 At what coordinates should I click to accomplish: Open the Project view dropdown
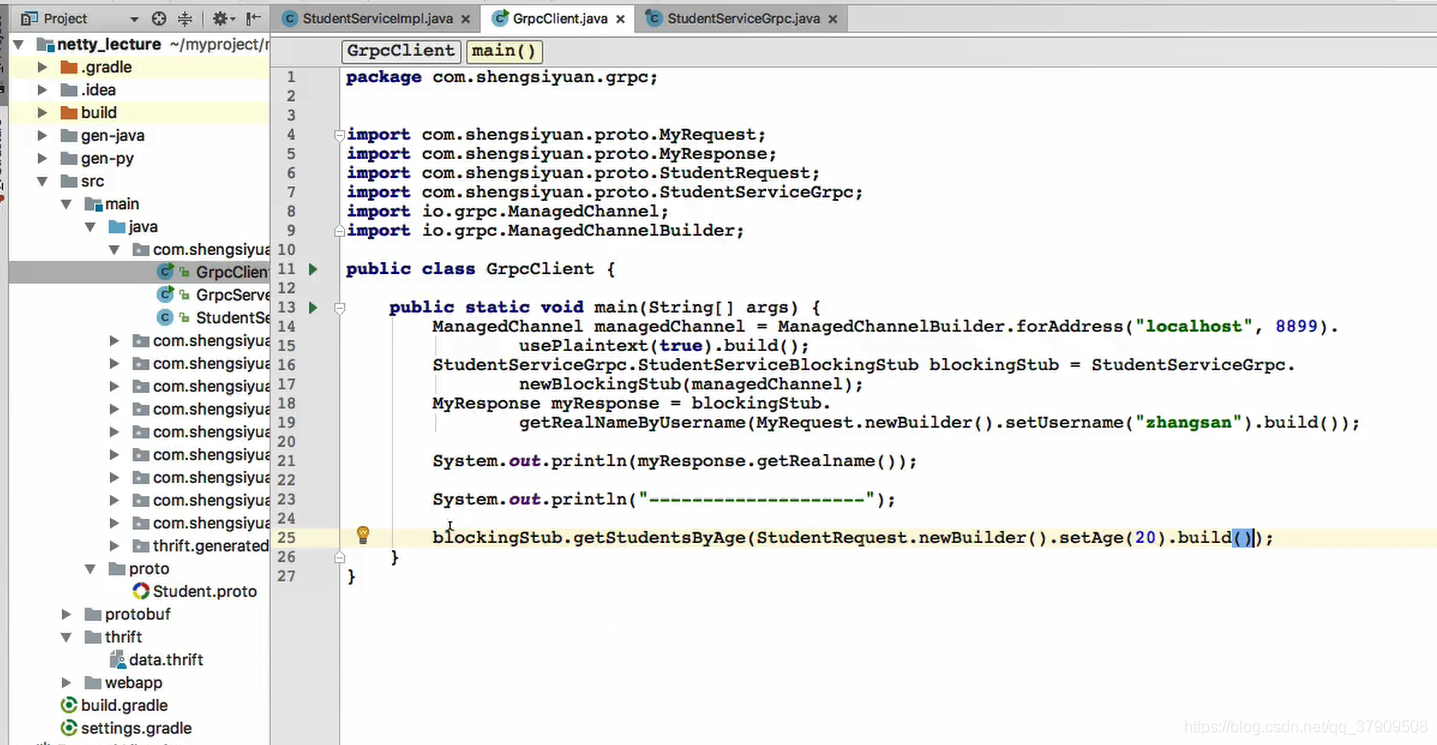point(134,19)
